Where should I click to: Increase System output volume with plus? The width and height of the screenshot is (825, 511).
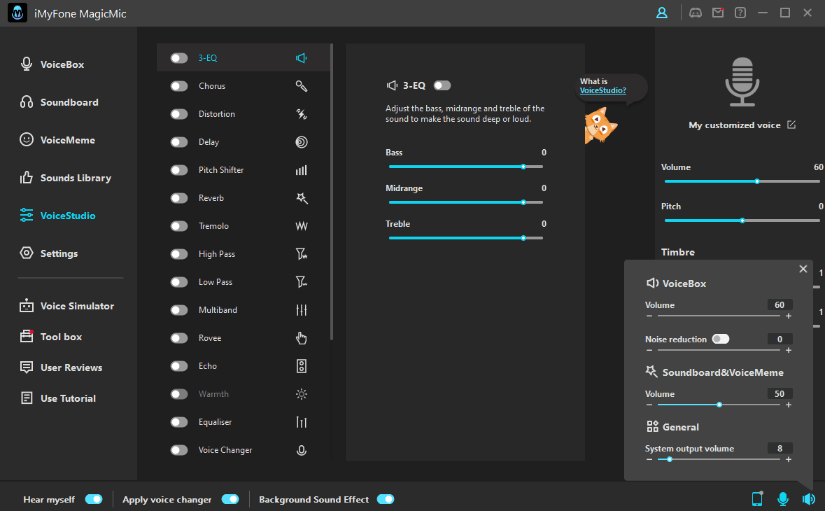click(x=788, y=459)
